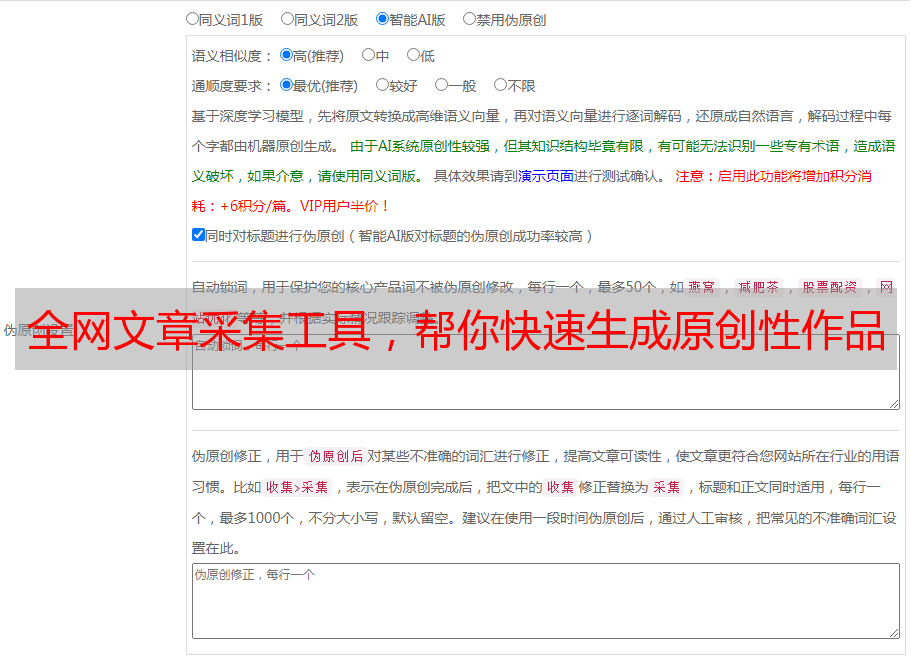
Task: Toggle 同时对标题进行伪原创 checkbox
Action: click(198, 235)
